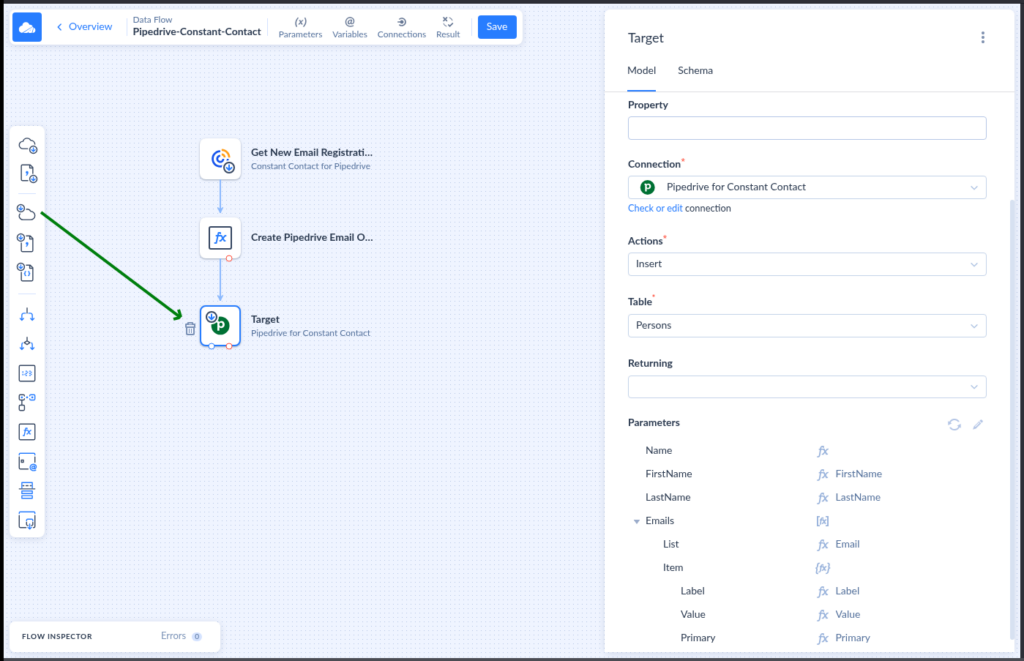The height and width of the screenshot is (661, 1024).
Task: Open the Result settings
Action: [447, 27]
